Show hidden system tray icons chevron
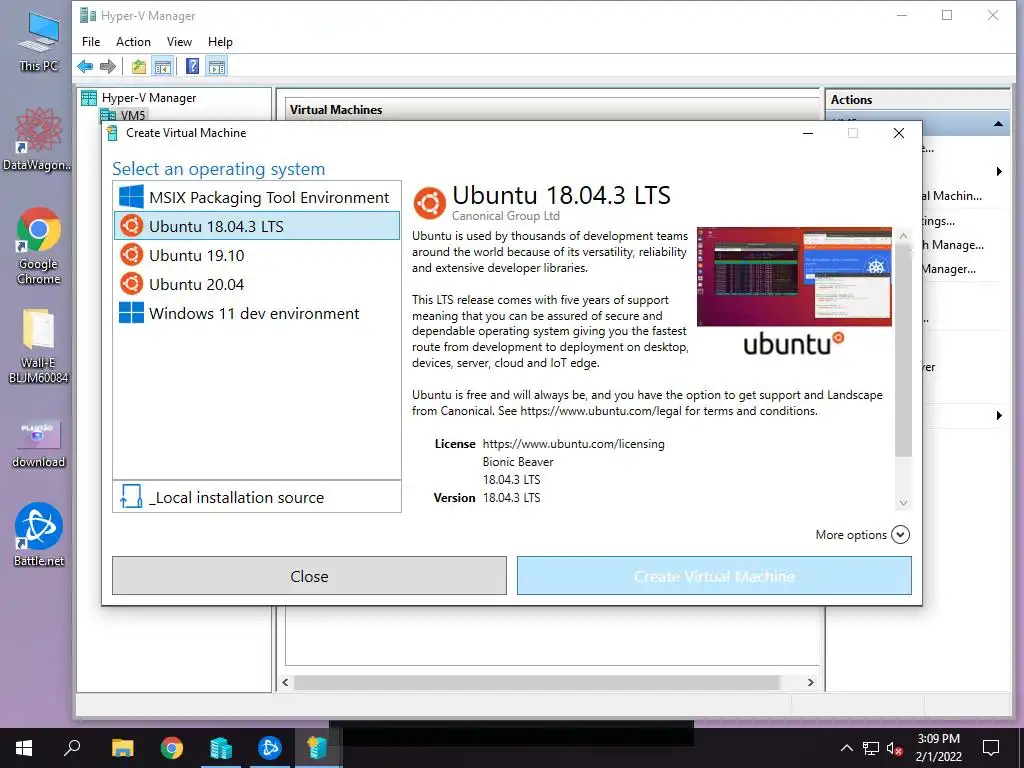This screenshot has width=1024, height=768. 846,748
